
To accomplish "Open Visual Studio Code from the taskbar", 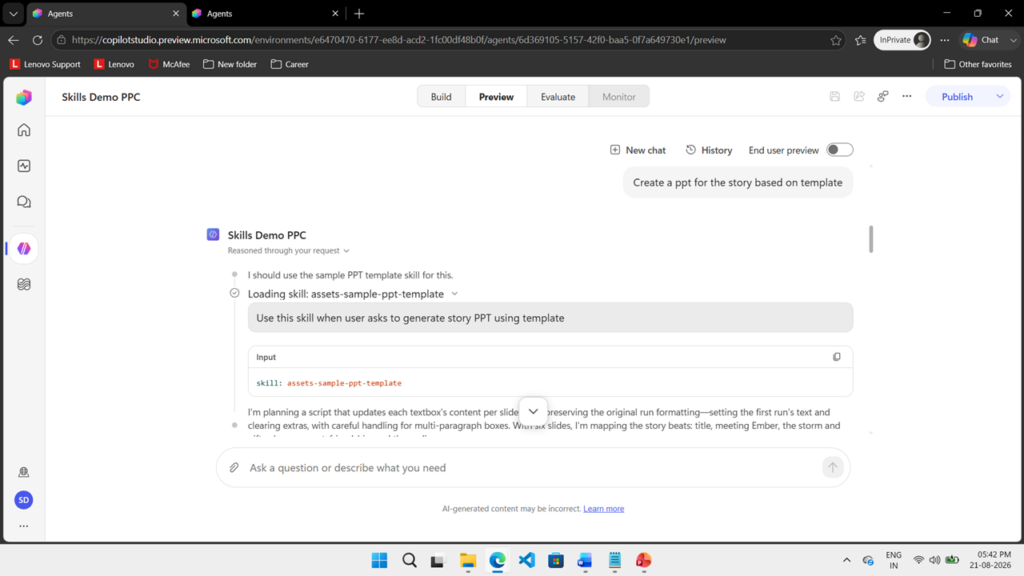I will click(526, 560).
